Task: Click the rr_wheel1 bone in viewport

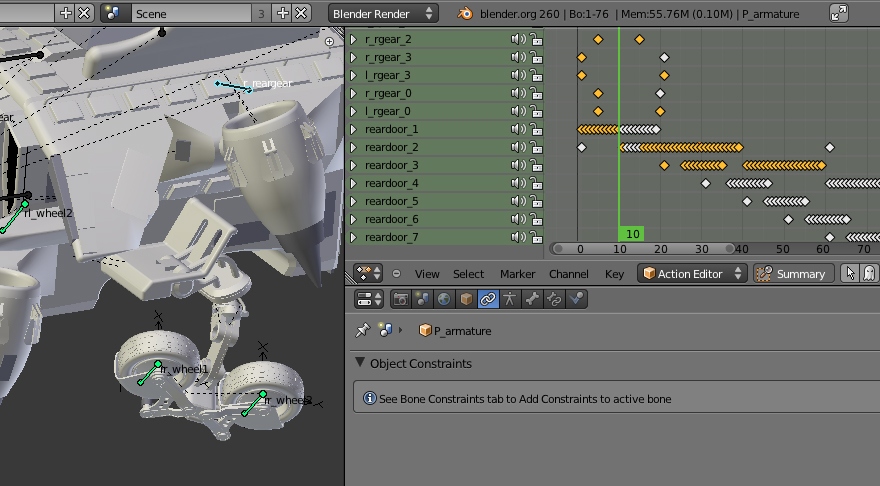Action: [x=149, y=373]
